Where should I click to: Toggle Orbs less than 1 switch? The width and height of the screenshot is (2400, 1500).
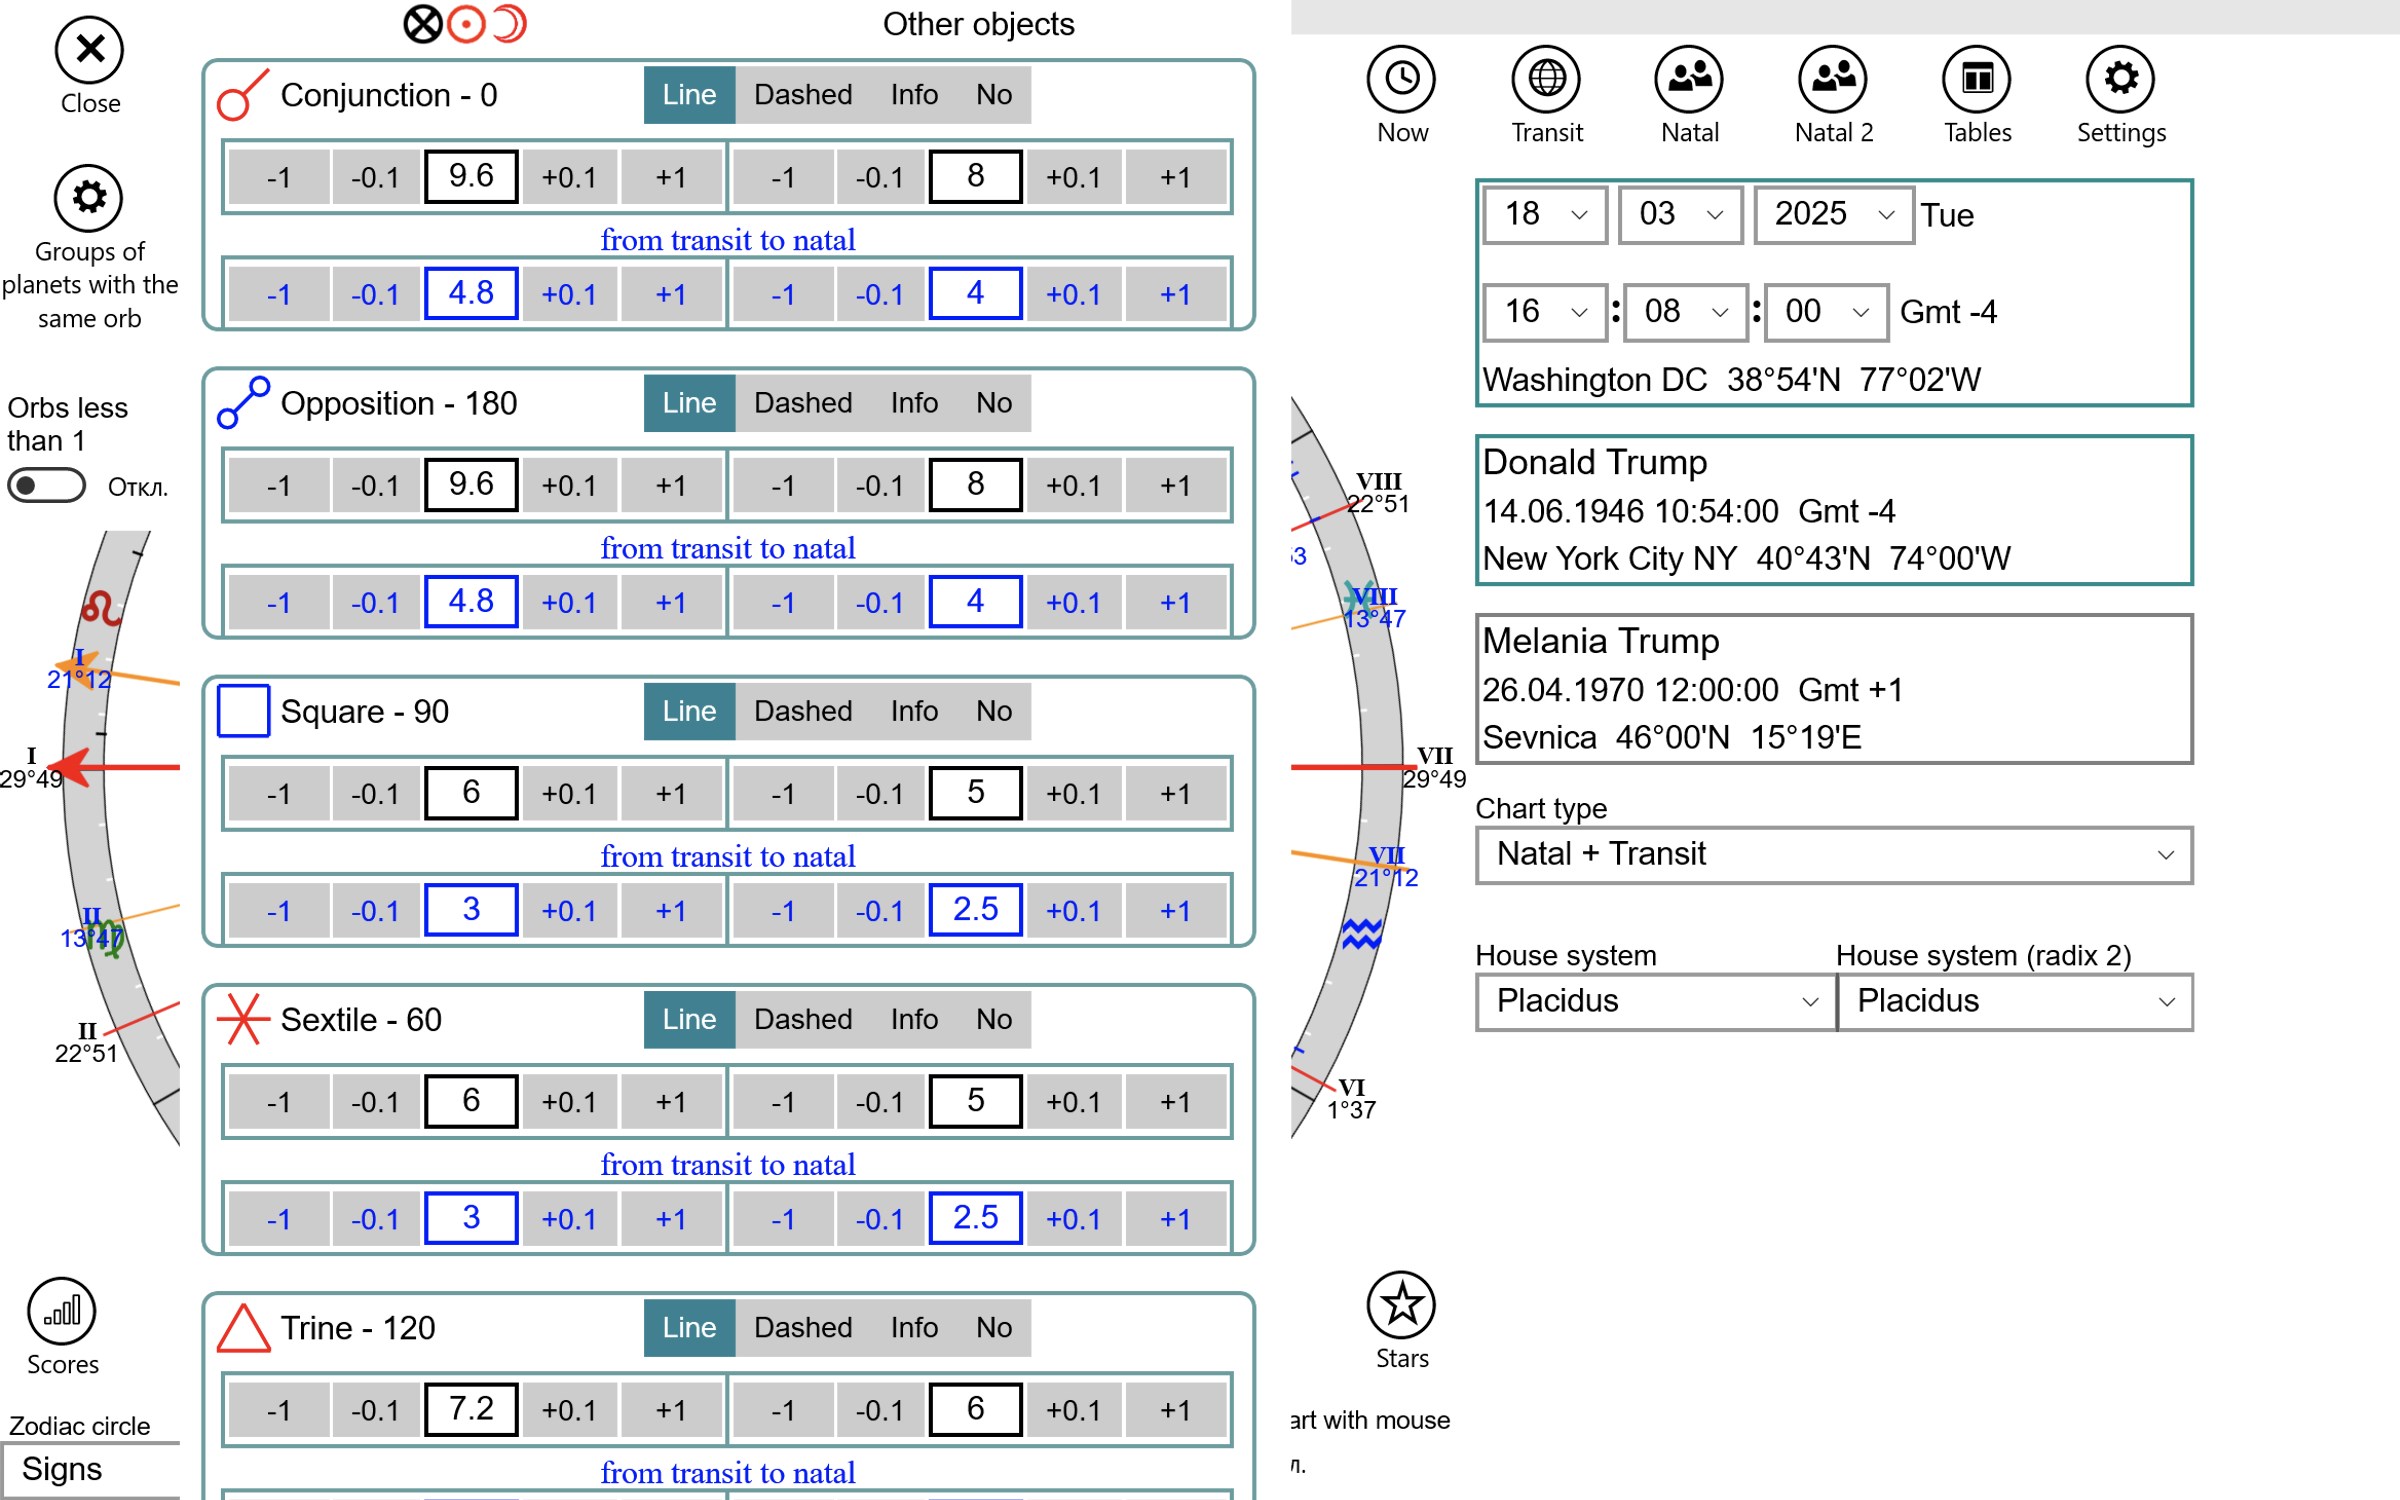coord(45,486)
